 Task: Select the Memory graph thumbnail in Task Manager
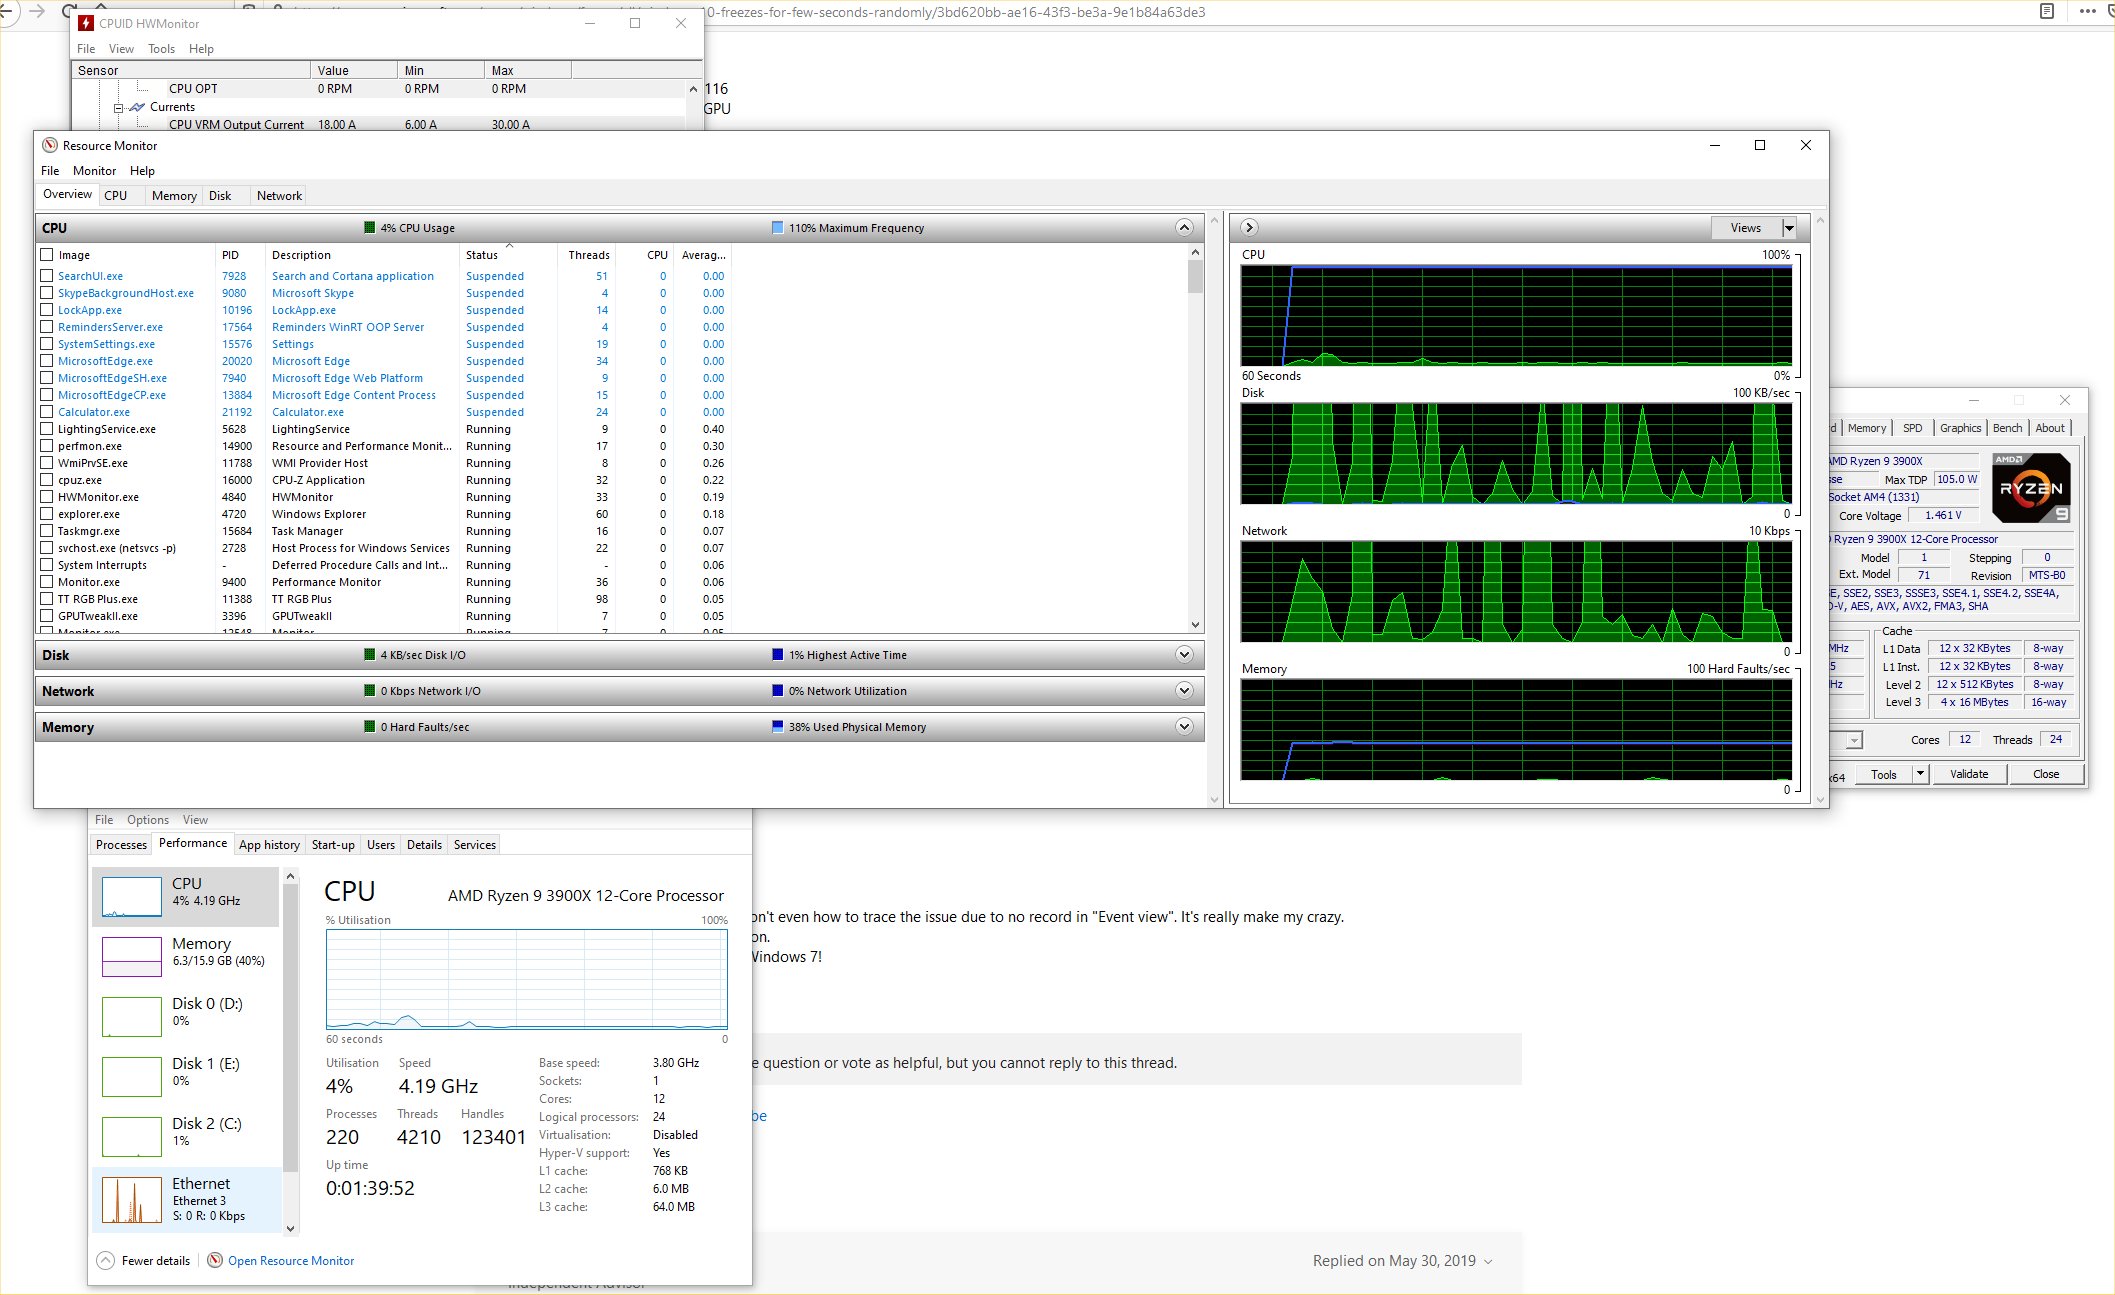(132, 956)
